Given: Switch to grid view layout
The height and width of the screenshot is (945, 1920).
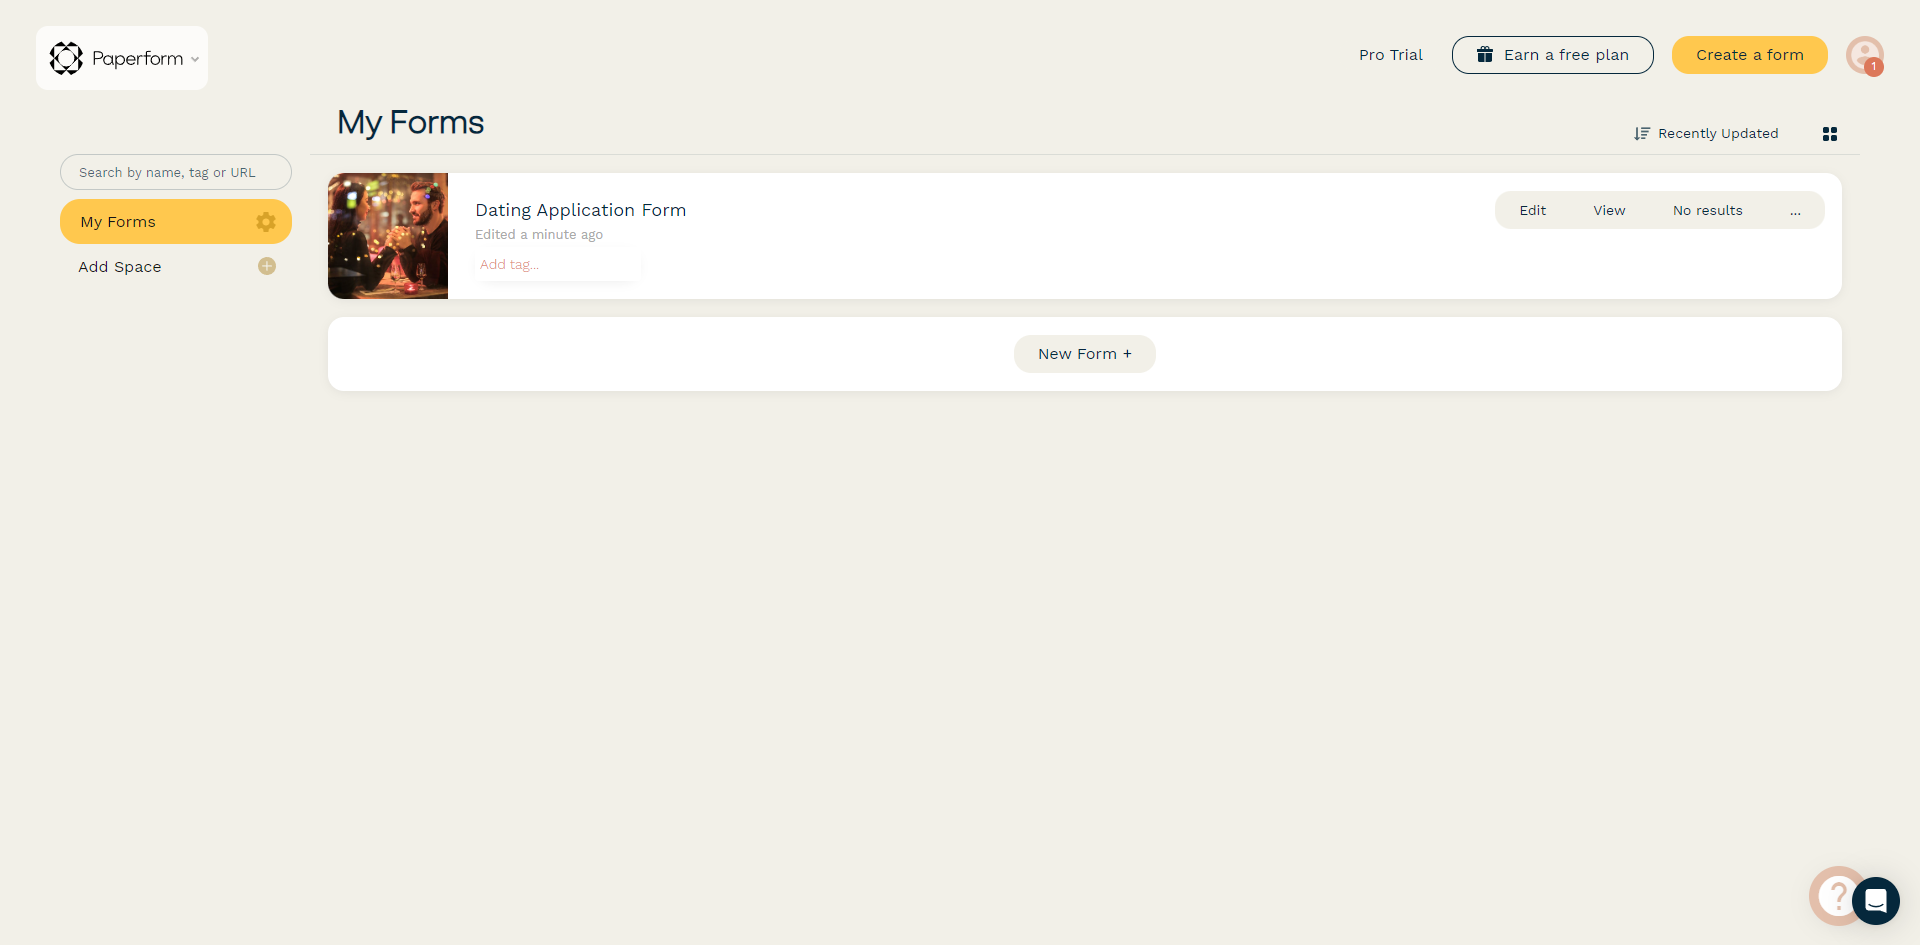Looking at the screenshot, I should [x=1829, y=134].
